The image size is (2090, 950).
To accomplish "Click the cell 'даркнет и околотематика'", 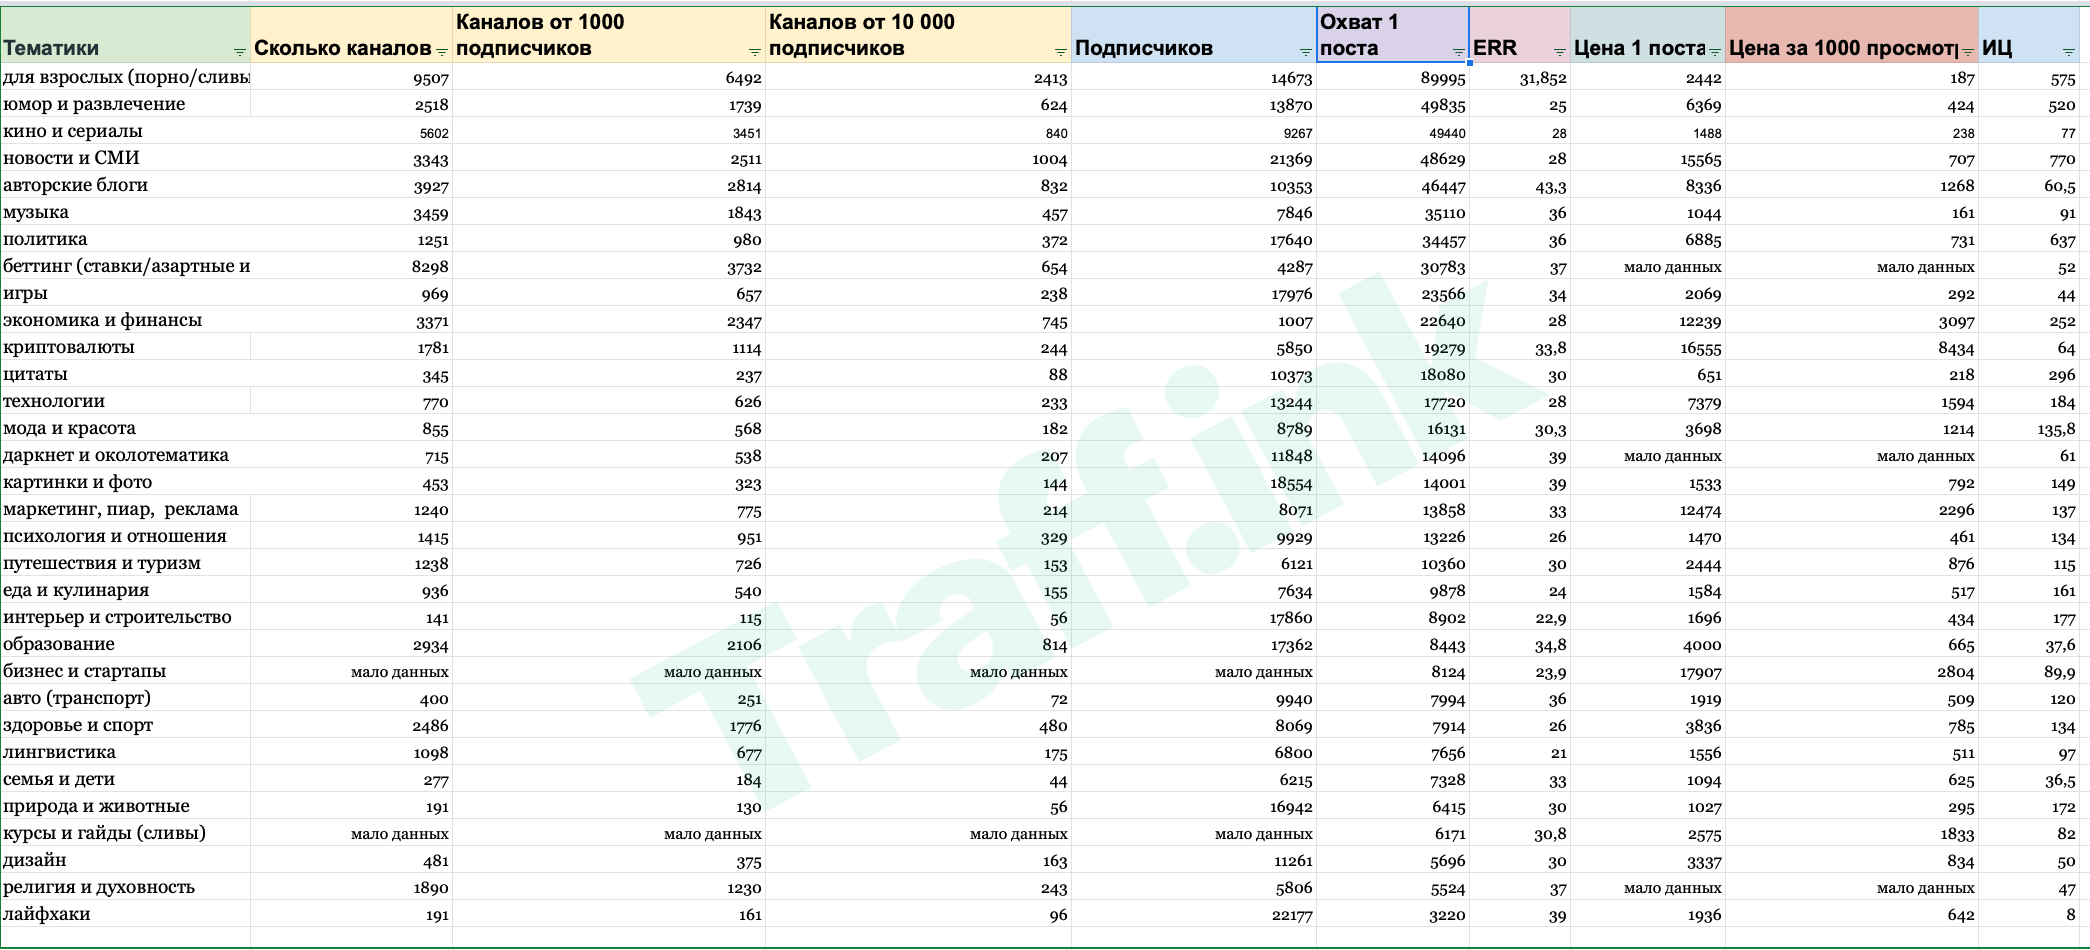I will tap(125, 455).
